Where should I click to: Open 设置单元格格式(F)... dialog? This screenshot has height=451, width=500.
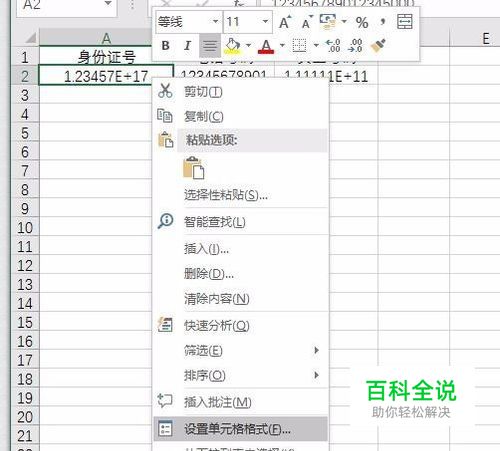pos(241,429)
